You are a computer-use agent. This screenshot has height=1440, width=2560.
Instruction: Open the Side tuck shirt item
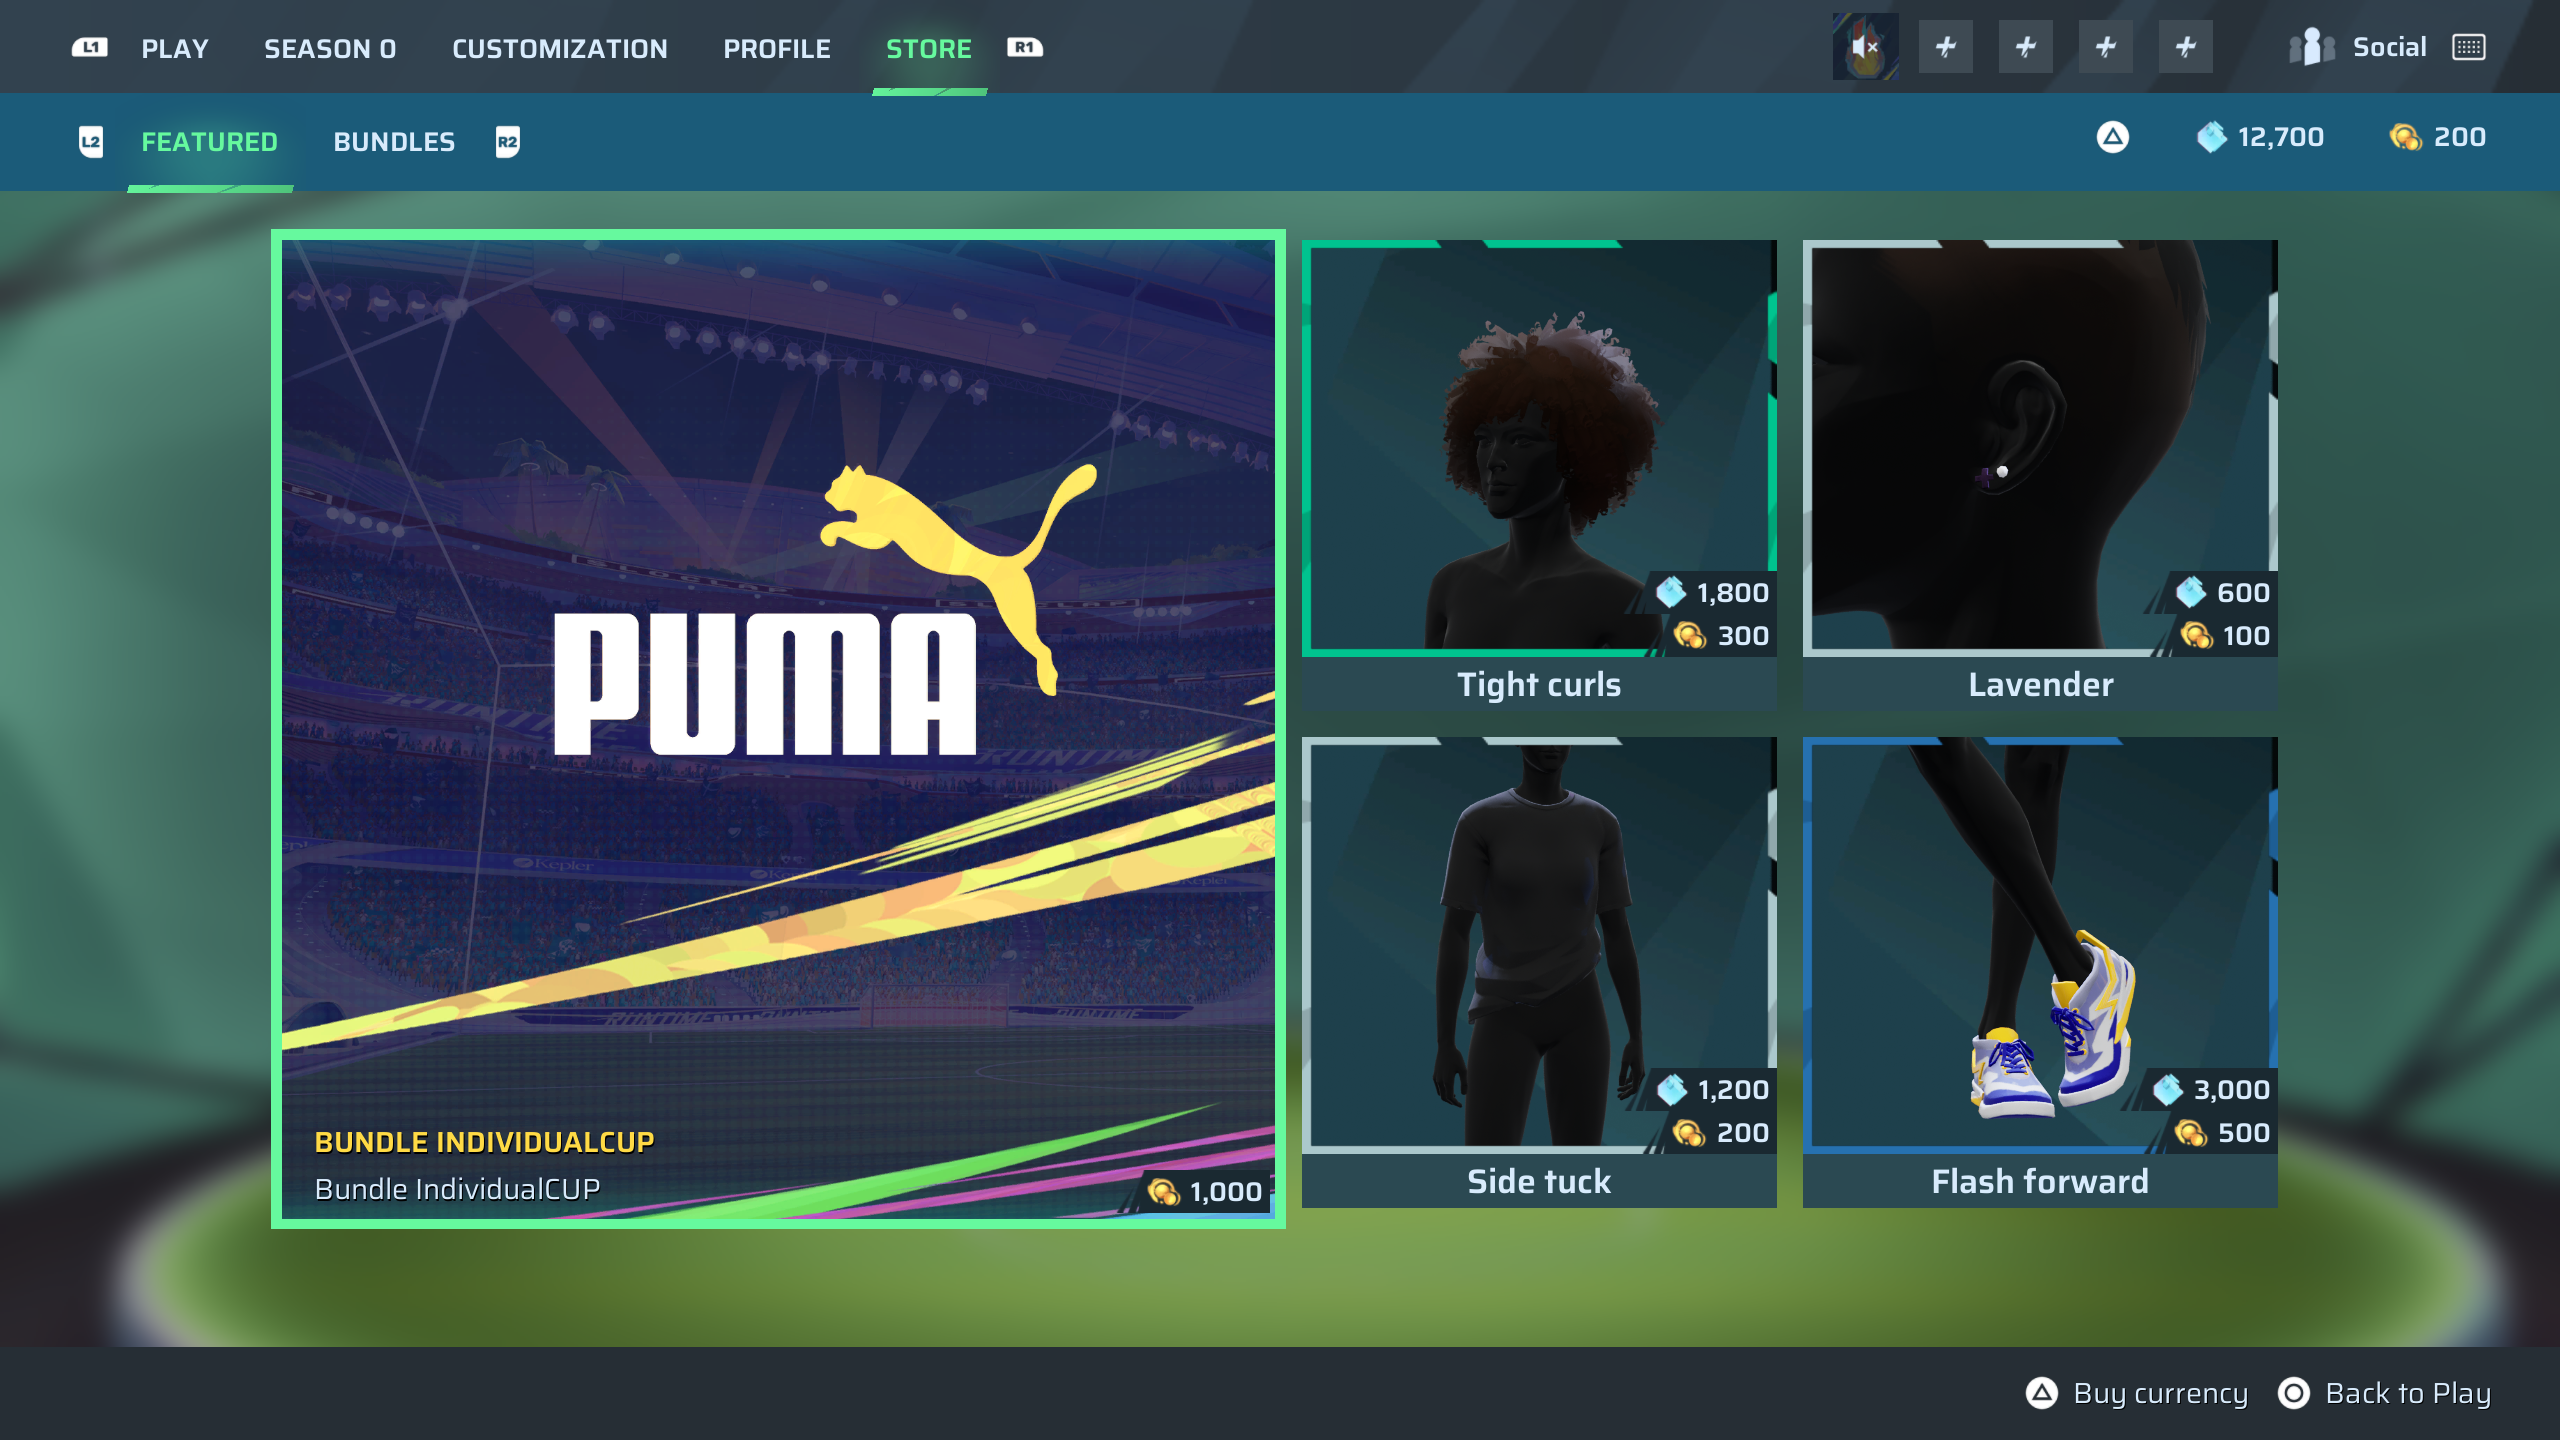pyautogui.click(x=1539, y=972)
